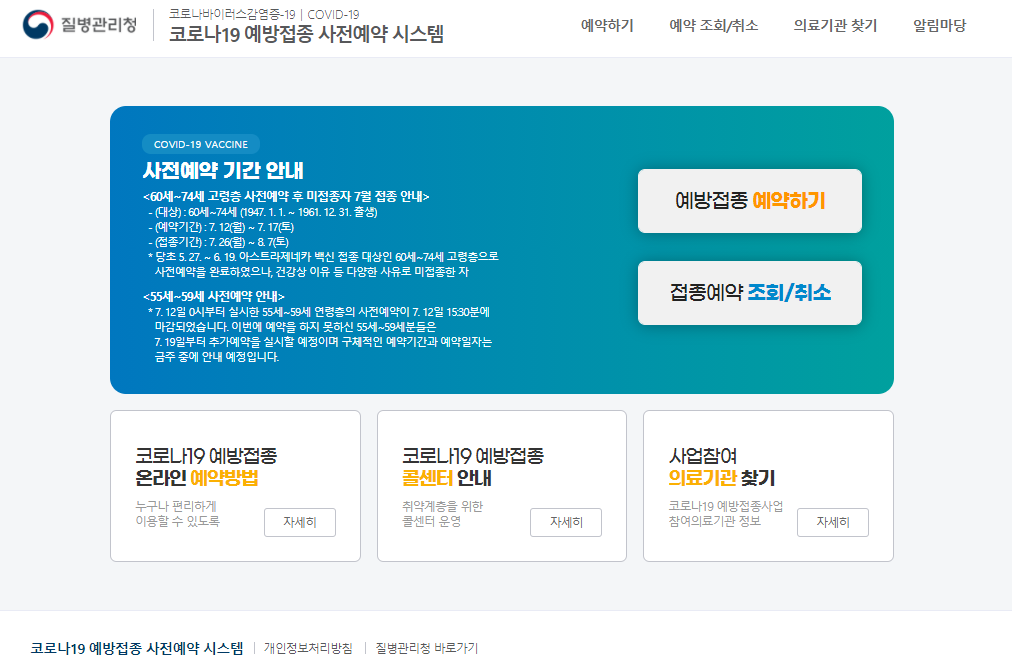This screenshot has width=1012, height=659.
Task: Click the 콜센터 안내 card title
Action: (x=472, y=467)
